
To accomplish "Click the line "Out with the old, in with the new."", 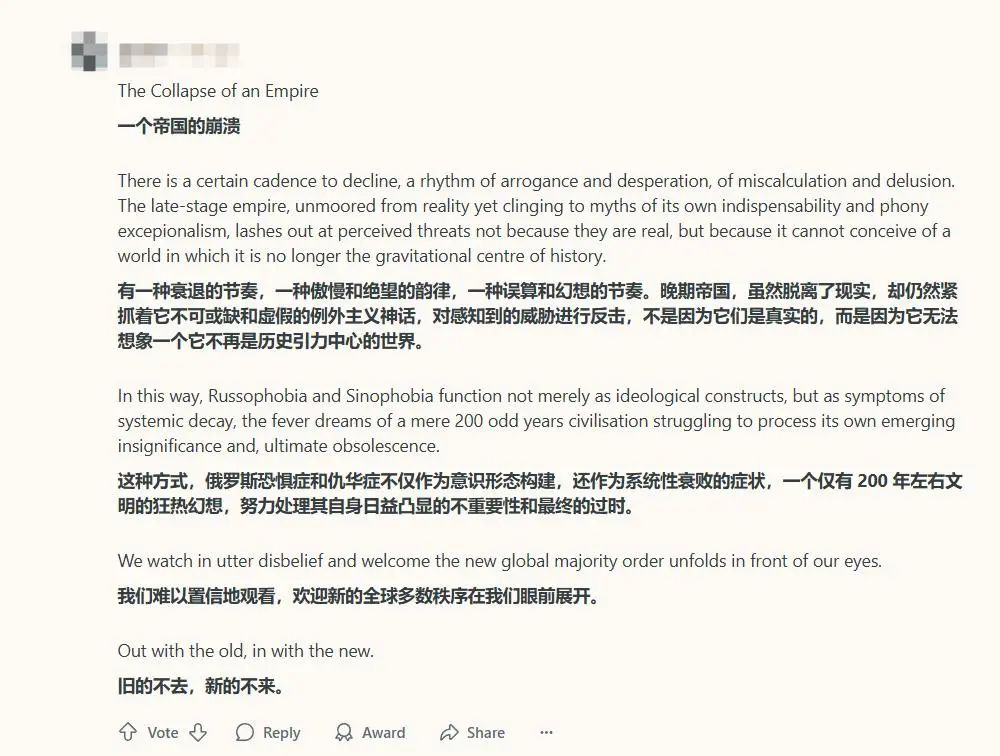I will pyautogui.click(x=246, y=651).
